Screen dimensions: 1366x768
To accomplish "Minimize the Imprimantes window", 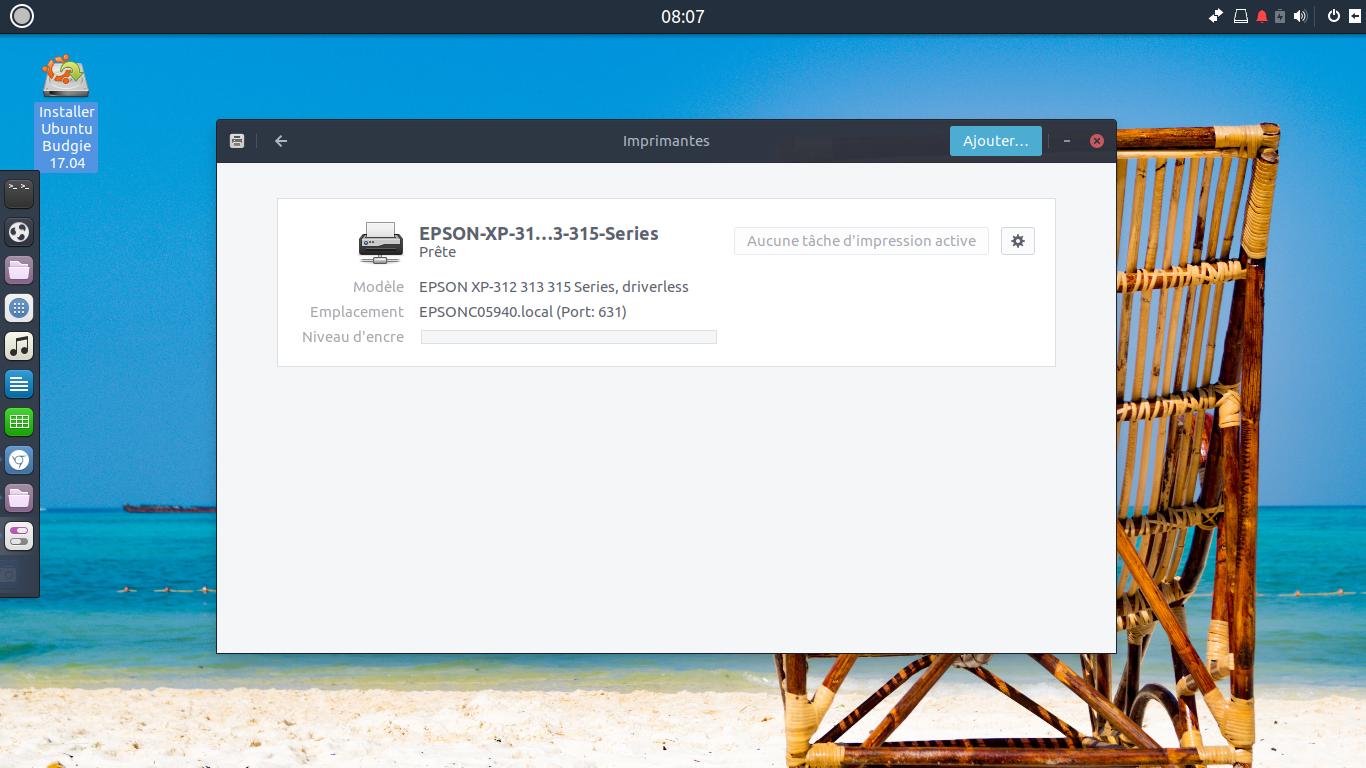I will click(1067, 141).
